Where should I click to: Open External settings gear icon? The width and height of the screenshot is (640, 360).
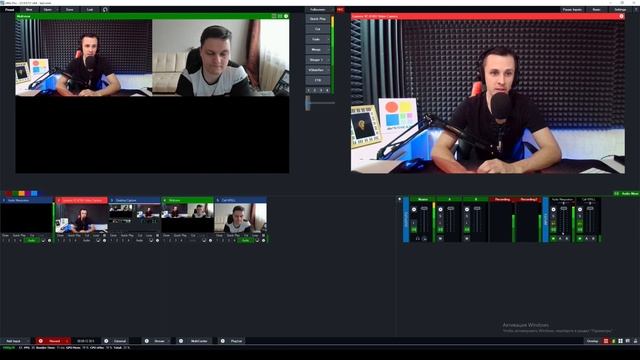pos(106,341)
